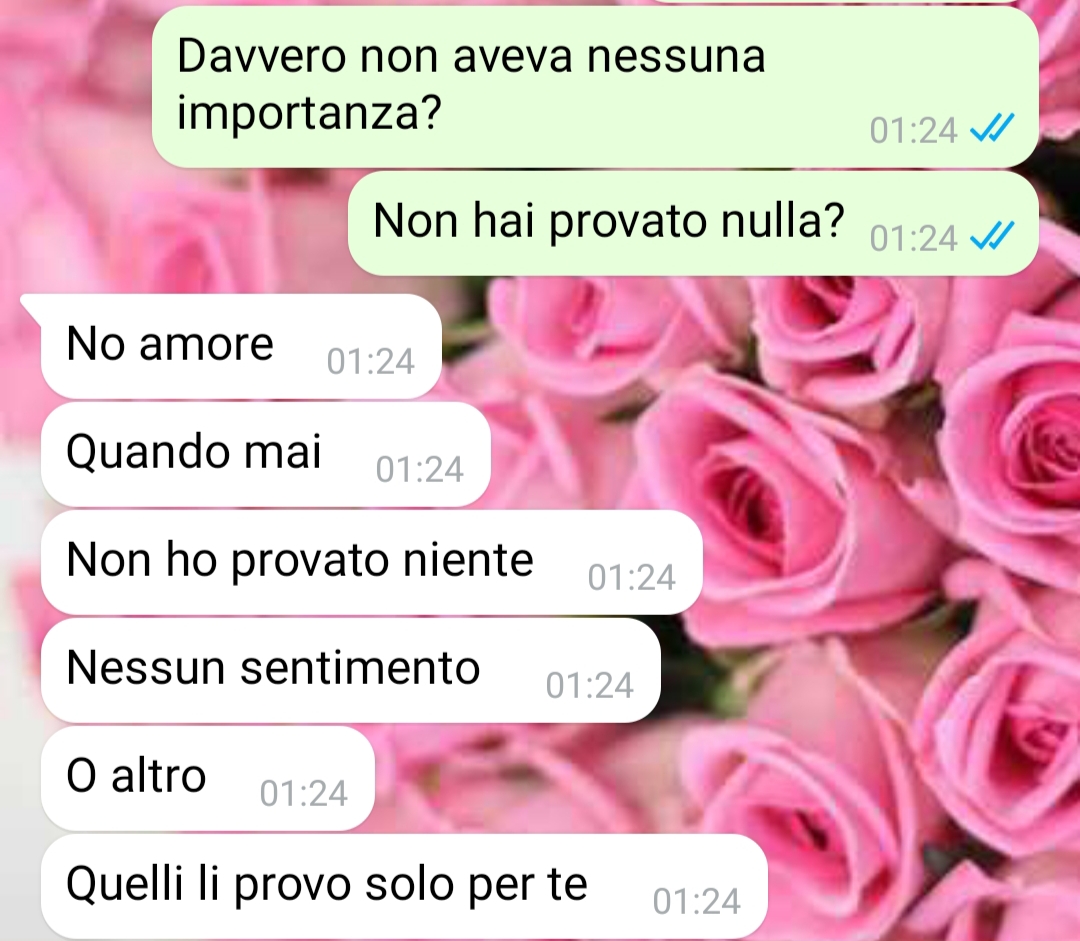
Task: Select the 'Quelli li provo solo per te' message
Action: [x=404, y=887]
